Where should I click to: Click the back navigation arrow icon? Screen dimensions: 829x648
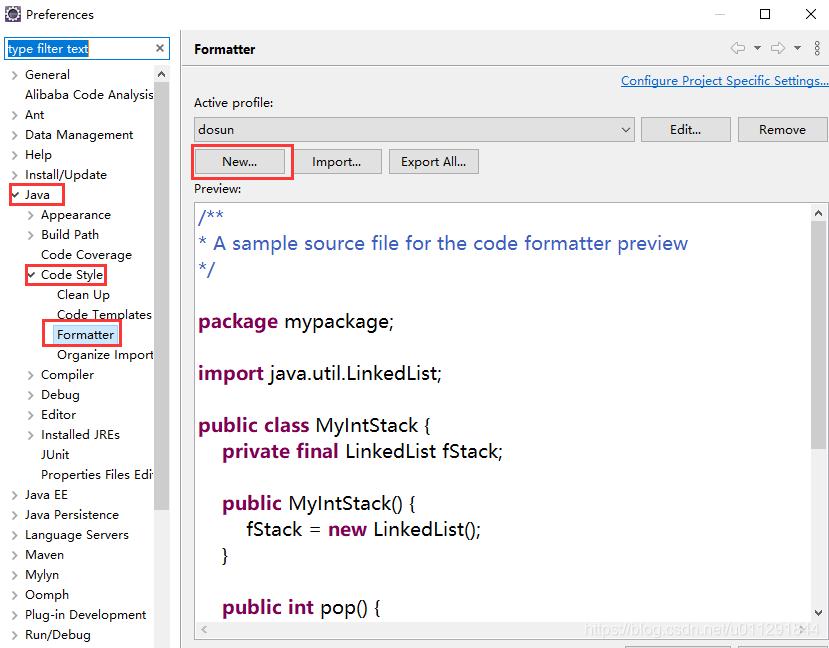738,47
